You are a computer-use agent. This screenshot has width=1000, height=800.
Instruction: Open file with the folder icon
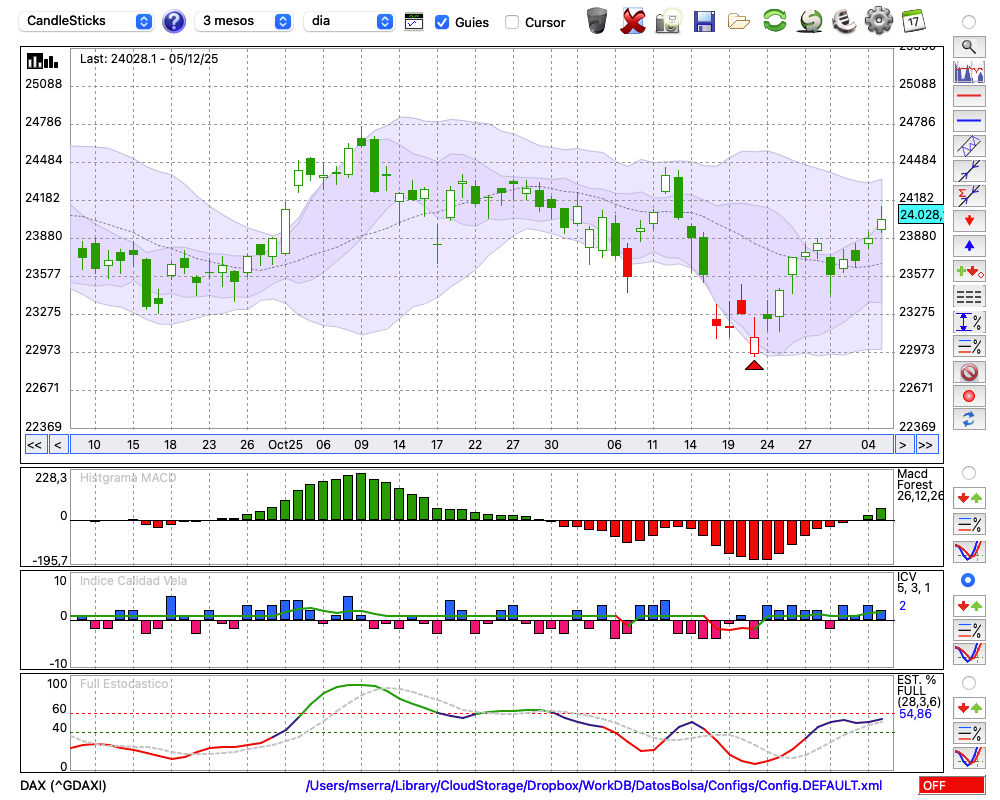point(739,22)
